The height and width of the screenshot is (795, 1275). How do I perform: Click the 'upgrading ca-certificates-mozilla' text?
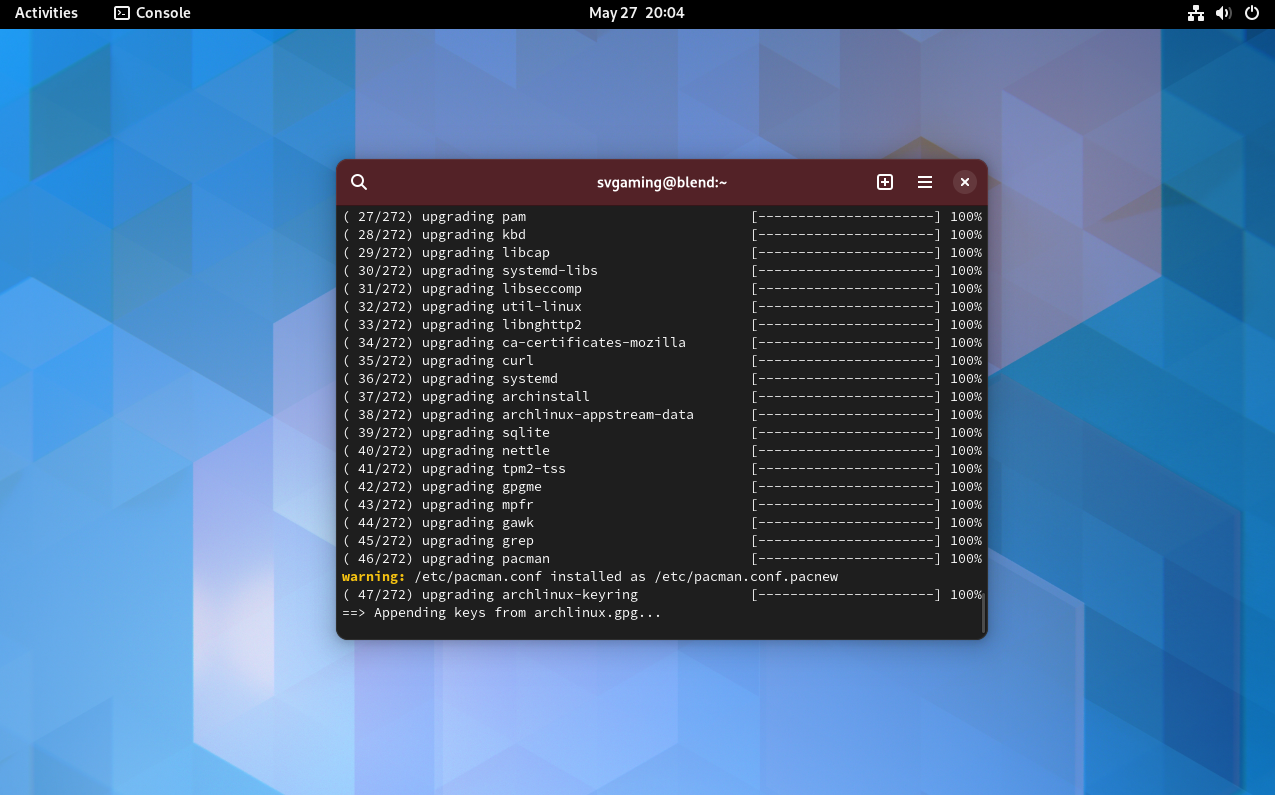pos(553,343)
